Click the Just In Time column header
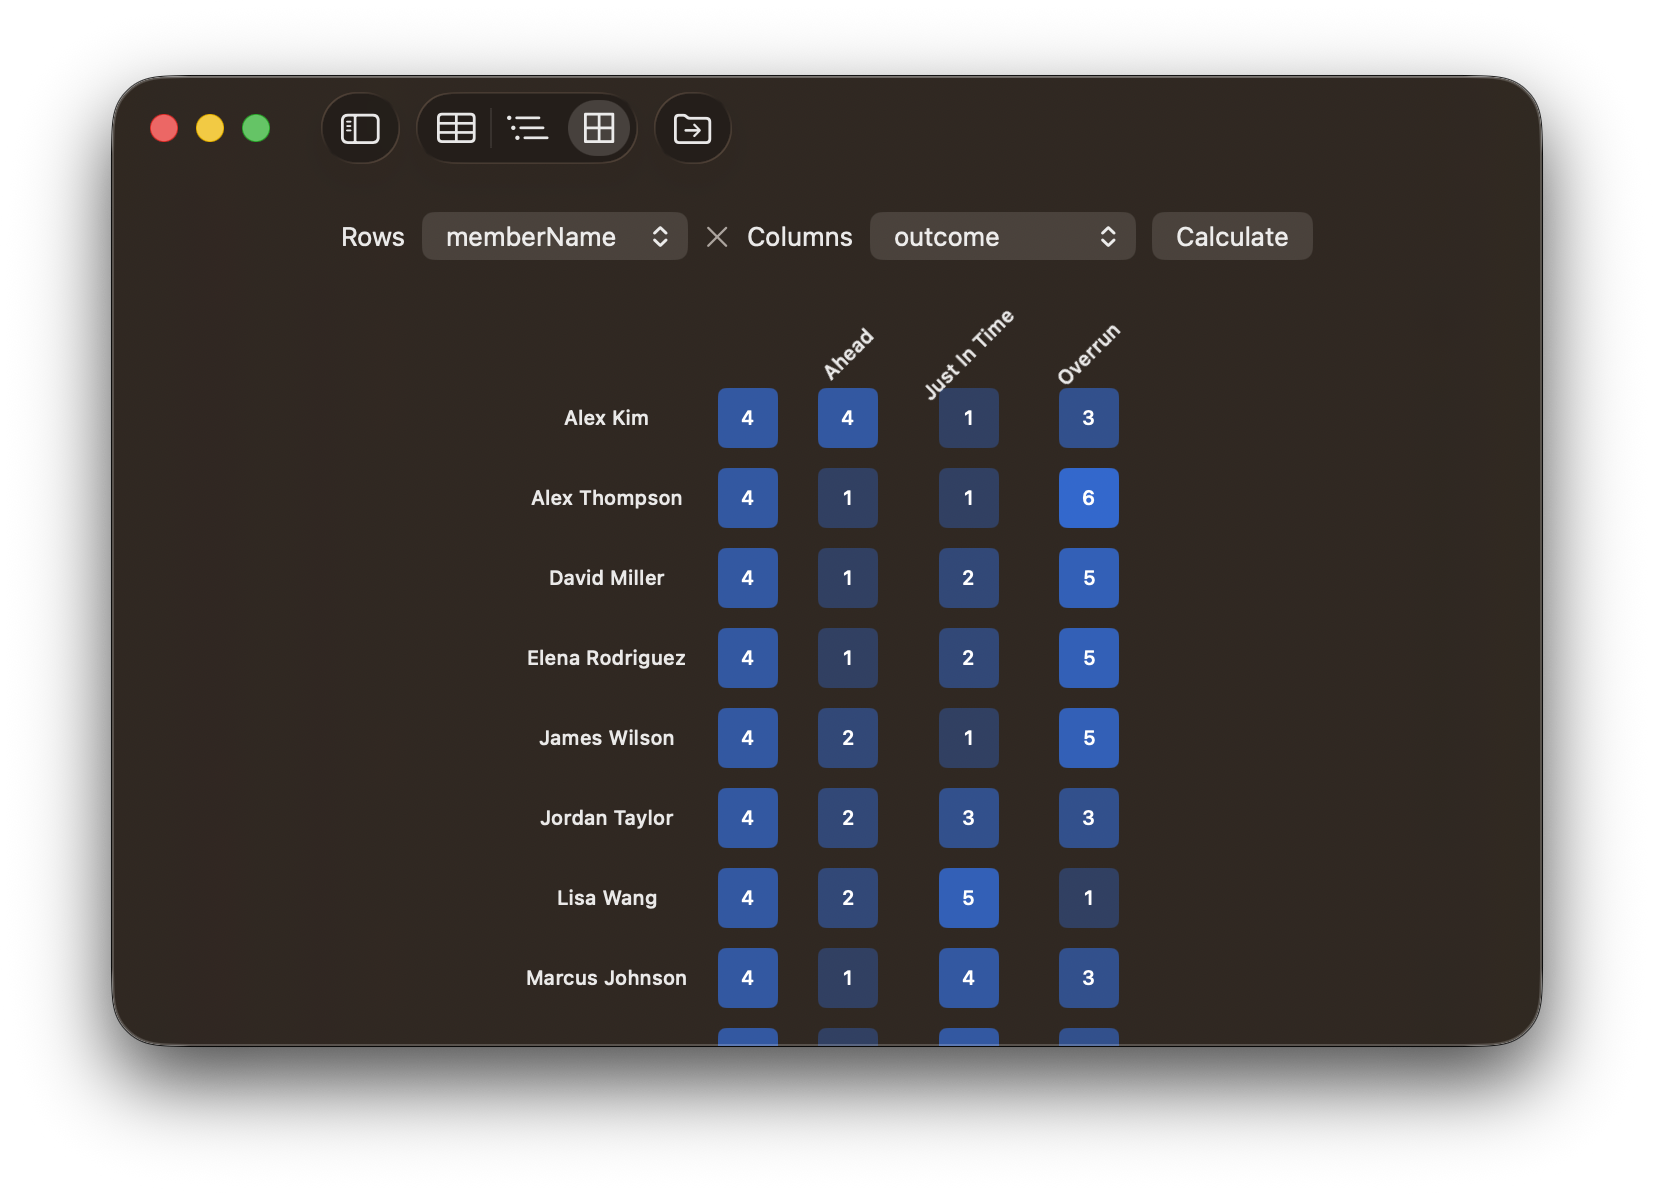 [x=968, y=354]
